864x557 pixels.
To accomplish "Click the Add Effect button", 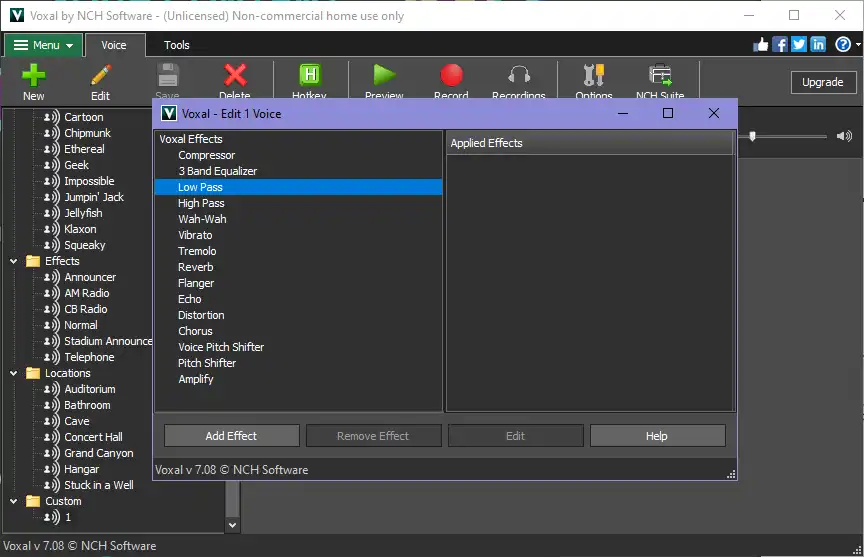I will coord(231,436).
